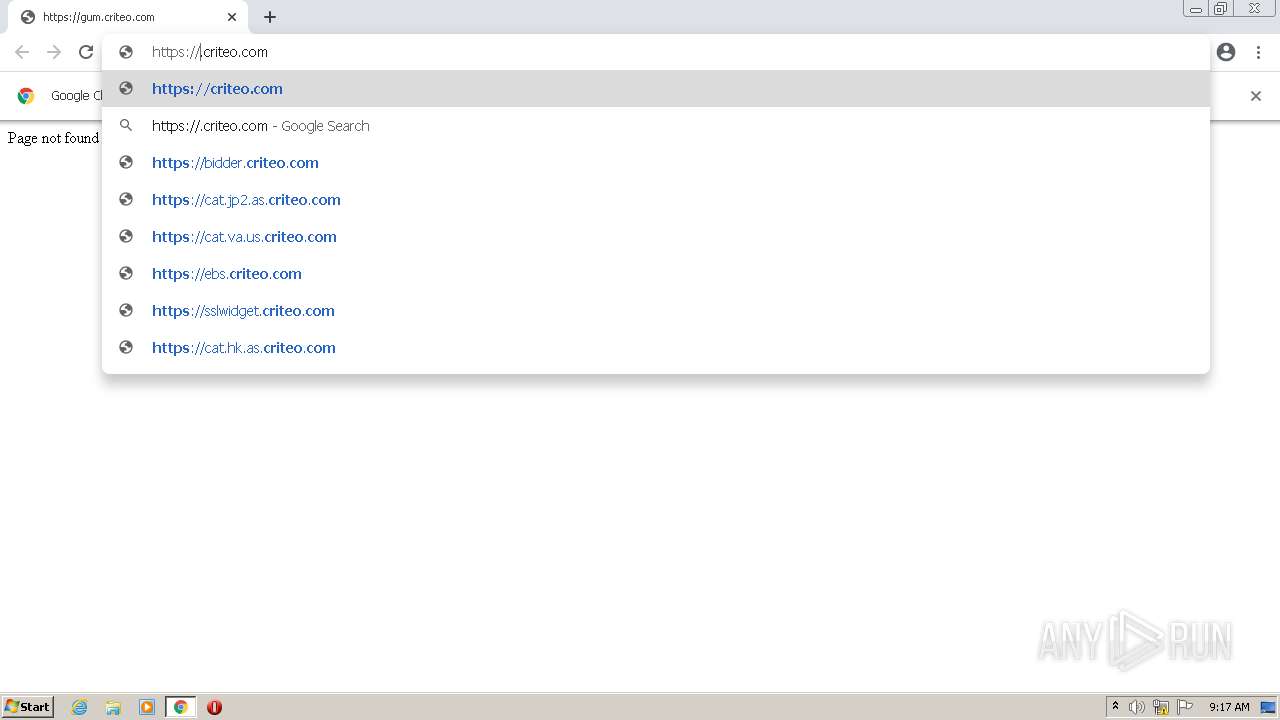The width and height of the screenshot is (1280, 720).
Task: Click the globe icon beside bidder.criteo.com
Action: [x=126, y=162]
